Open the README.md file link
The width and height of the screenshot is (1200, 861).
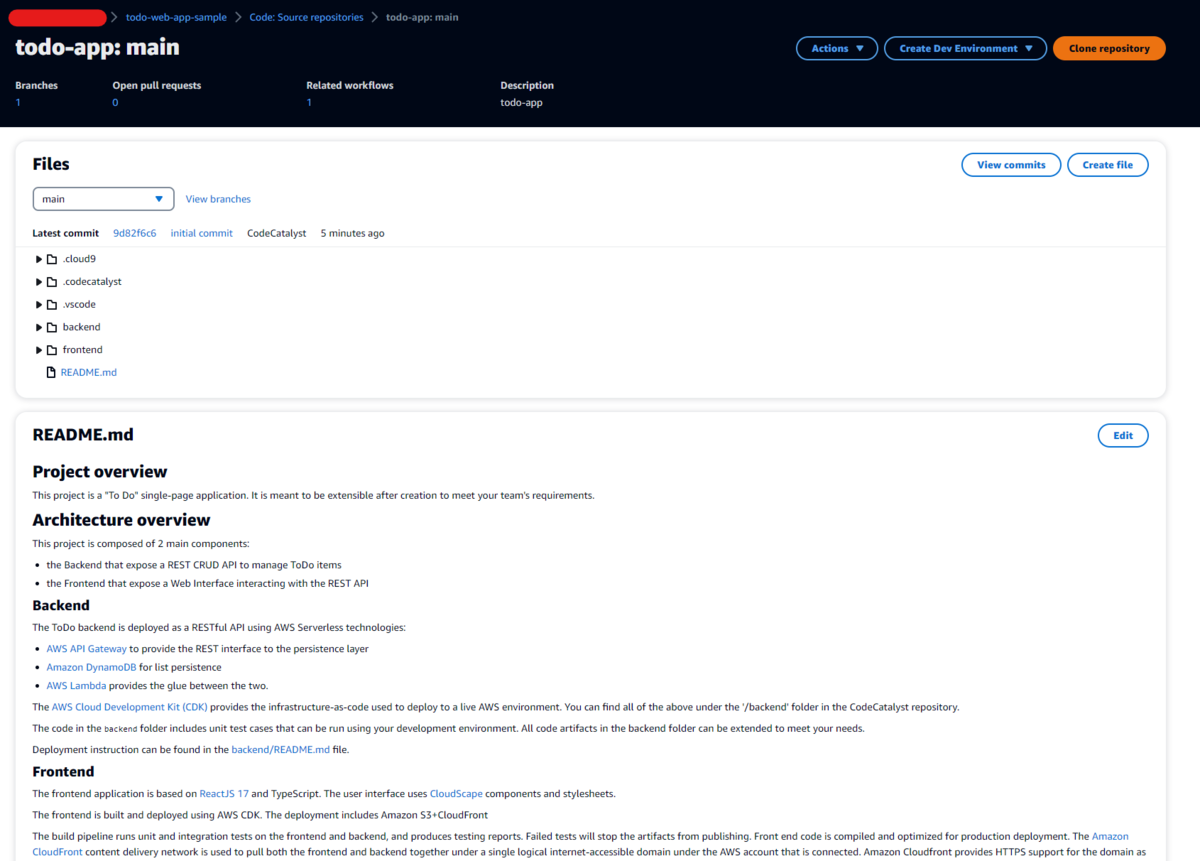coord(89,373)
